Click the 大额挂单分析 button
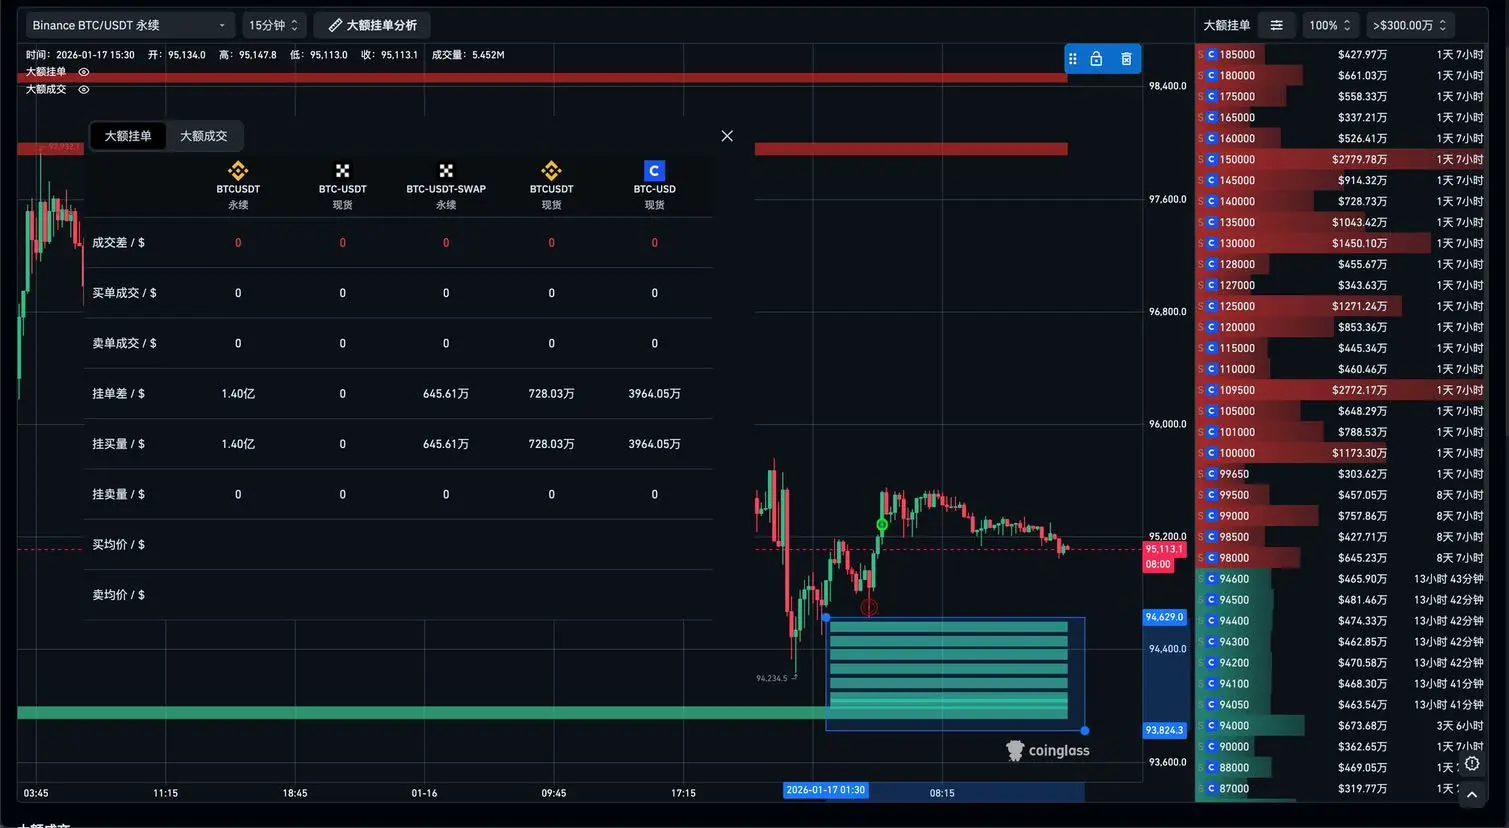Viewport: 1509px width, 828px height. click(x=373, y=25)
